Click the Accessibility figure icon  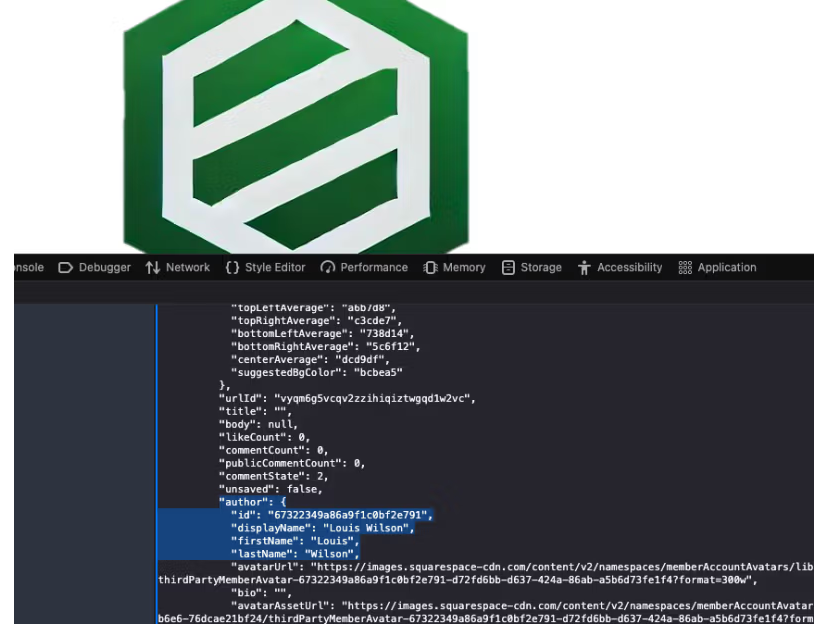584,268
